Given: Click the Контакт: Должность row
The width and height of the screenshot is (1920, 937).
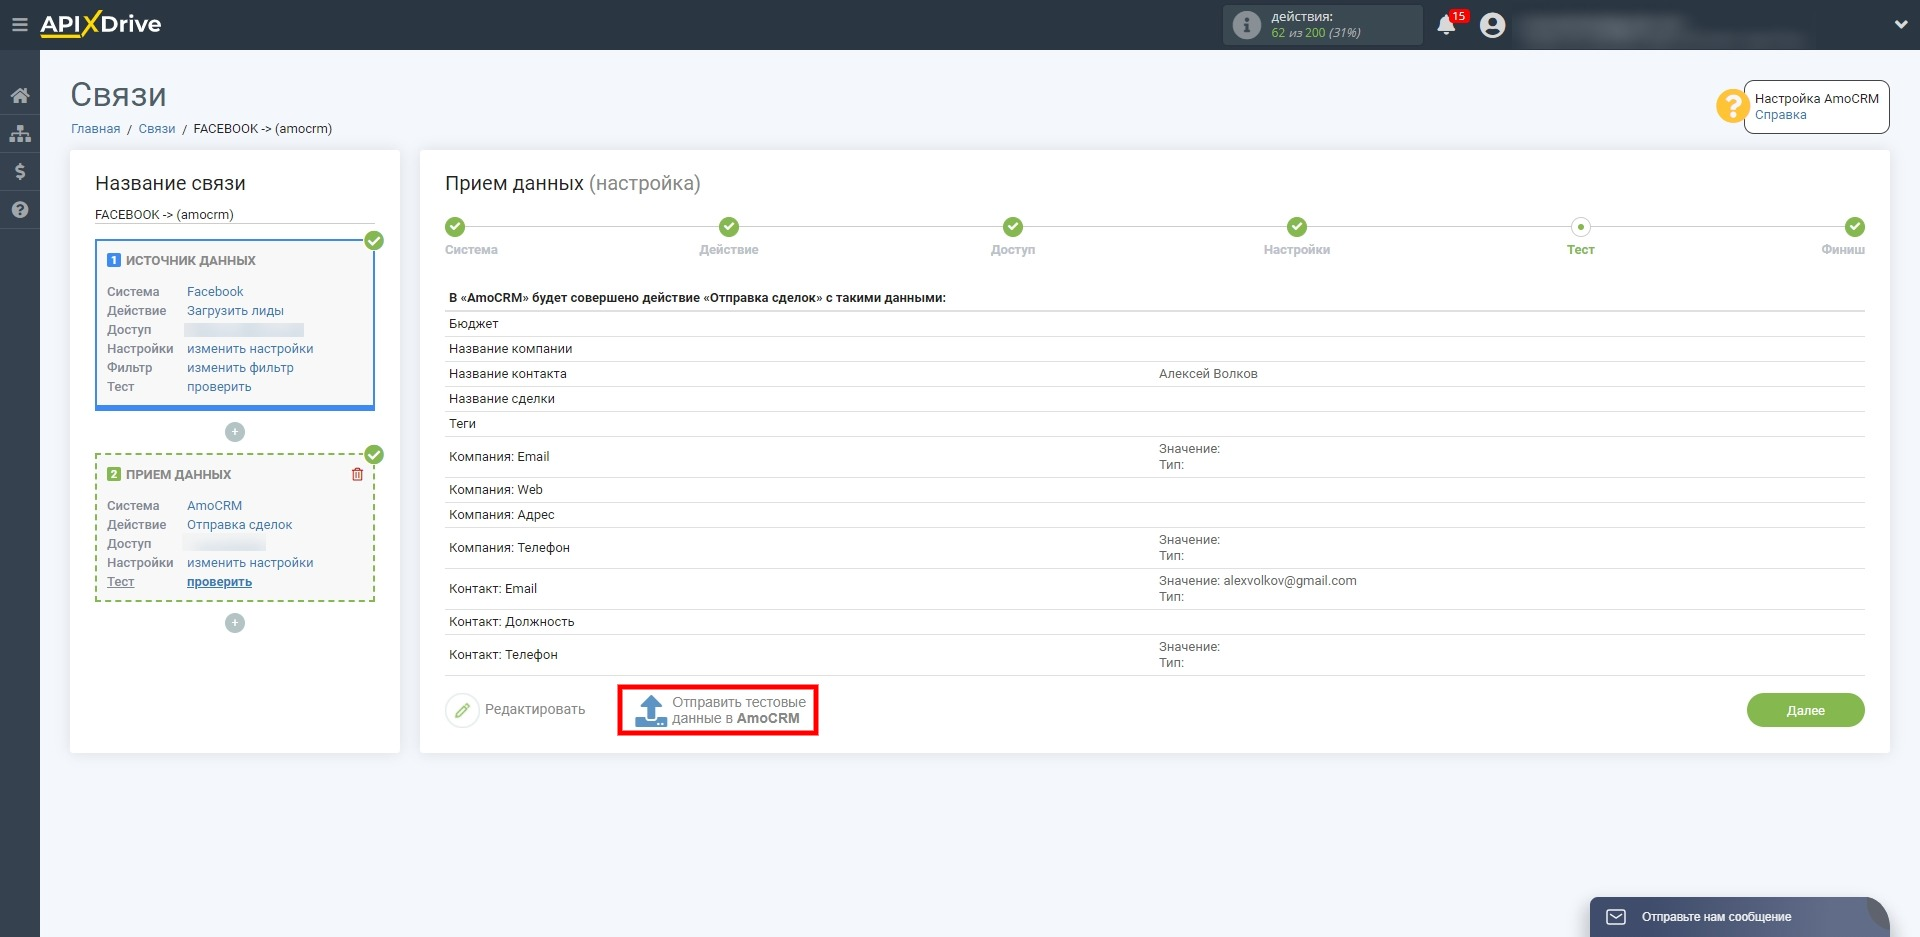Looking at the screenshot, I should [x=1155, y=622].
